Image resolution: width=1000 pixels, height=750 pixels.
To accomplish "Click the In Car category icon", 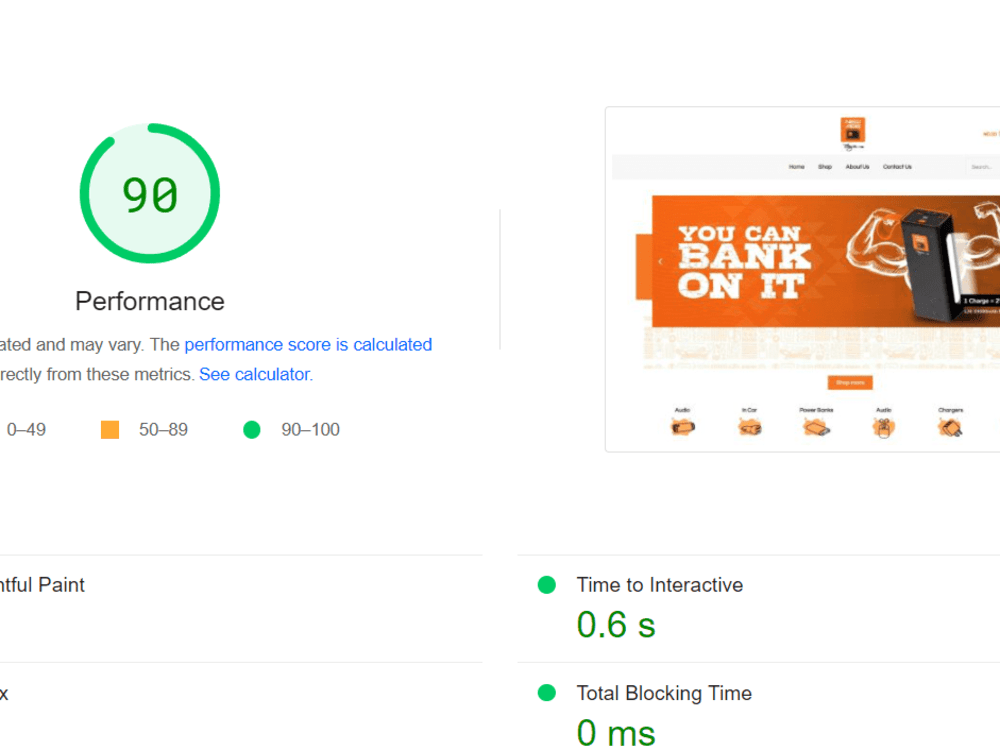I will click(749, 427).
